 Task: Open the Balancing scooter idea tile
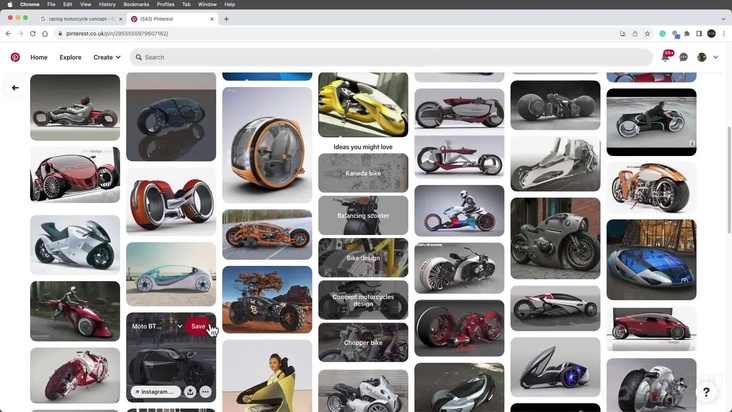363,216
